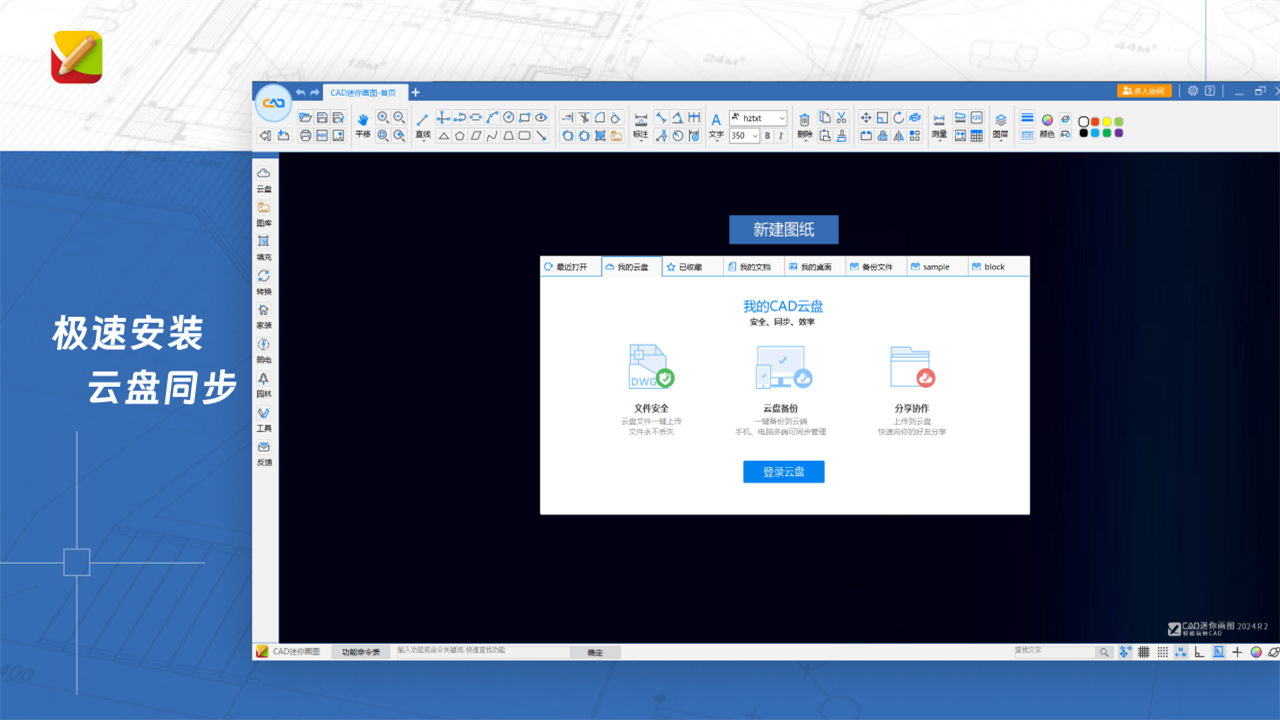Expand the text size 350 dropdown

755,136
